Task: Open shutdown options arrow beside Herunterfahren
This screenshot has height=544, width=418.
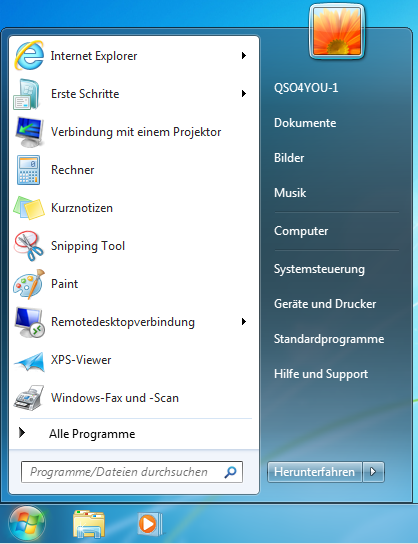Action: click(x=373, y=472)
